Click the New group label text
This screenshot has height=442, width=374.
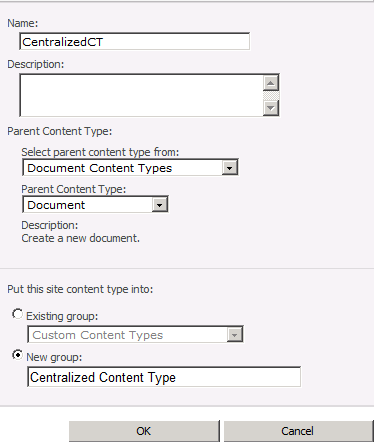point(54,357)
